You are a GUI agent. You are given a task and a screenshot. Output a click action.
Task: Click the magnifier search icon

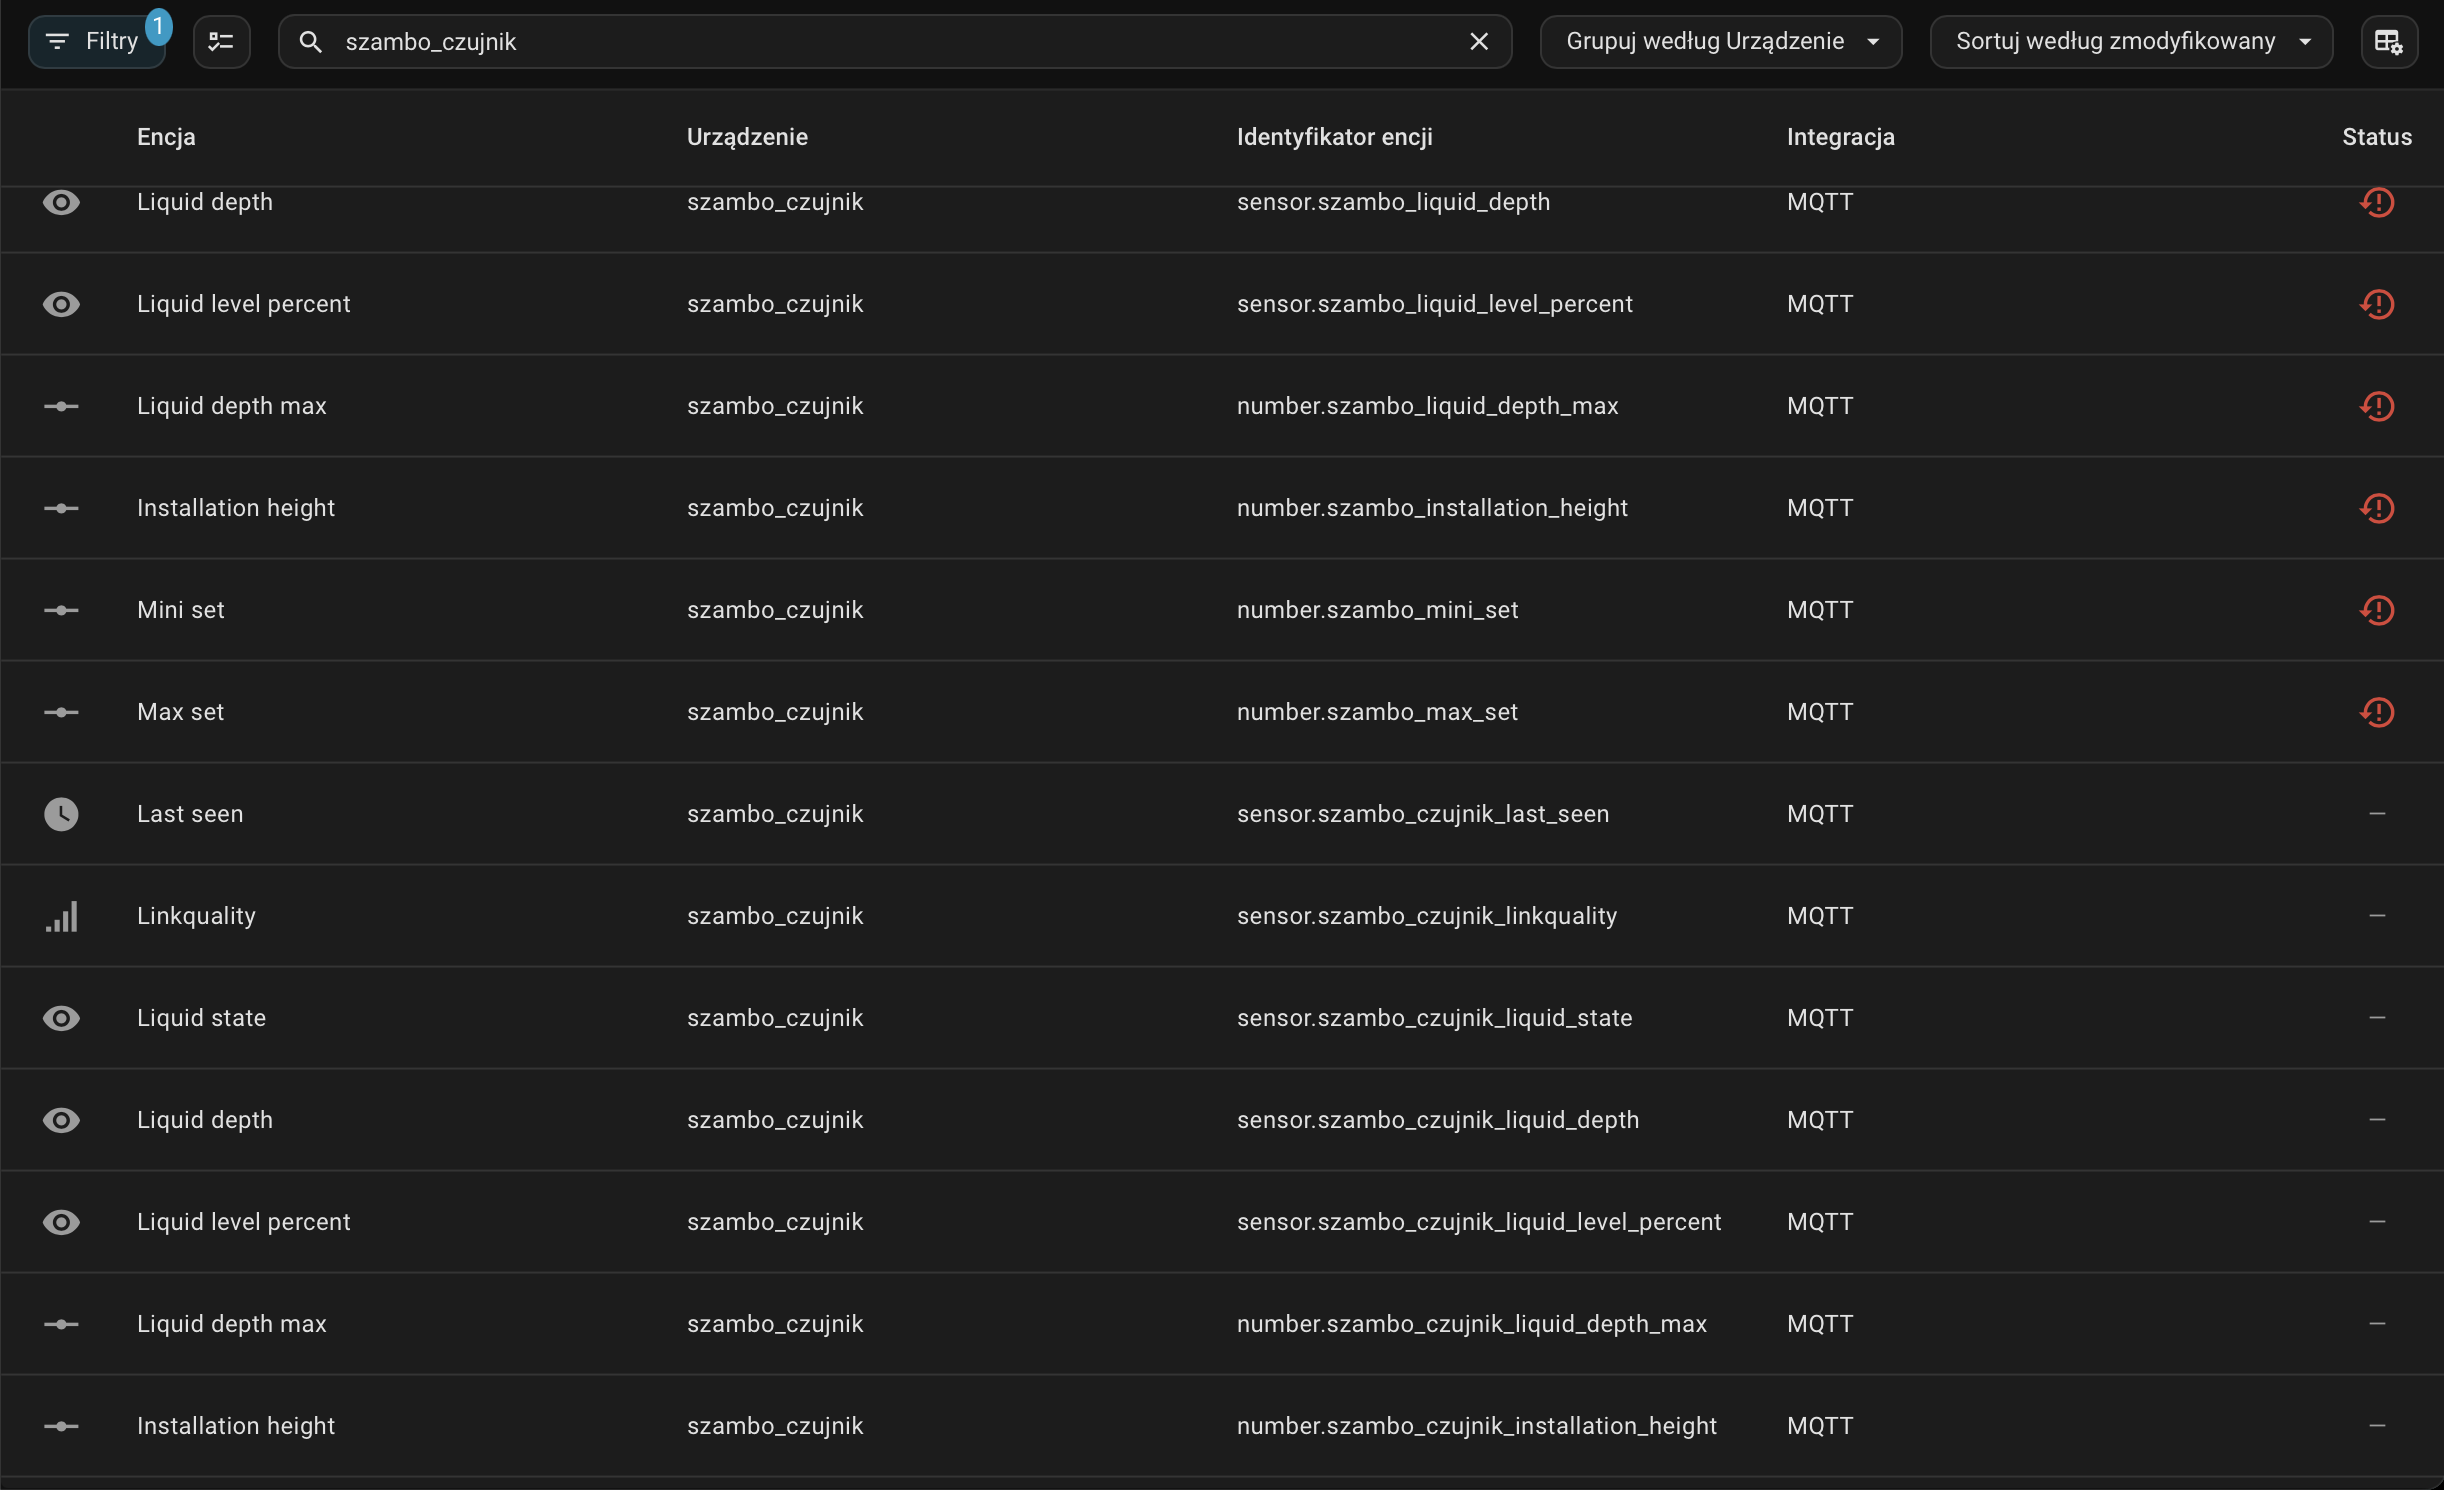point(311,42)
